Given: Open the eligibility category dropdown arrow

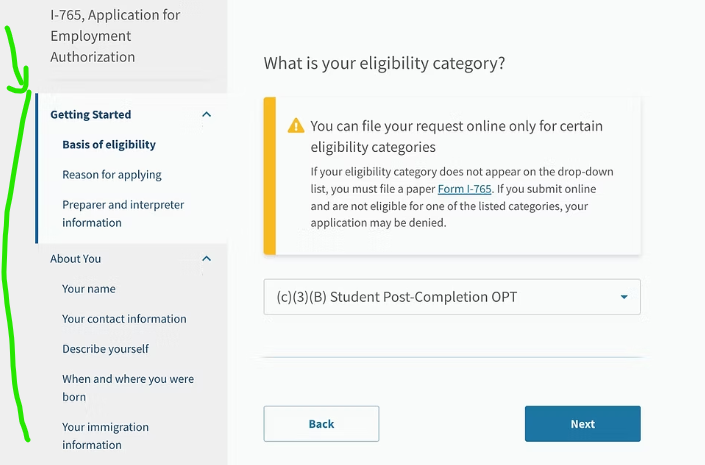Looking at the screenshot, I should 624,297.
